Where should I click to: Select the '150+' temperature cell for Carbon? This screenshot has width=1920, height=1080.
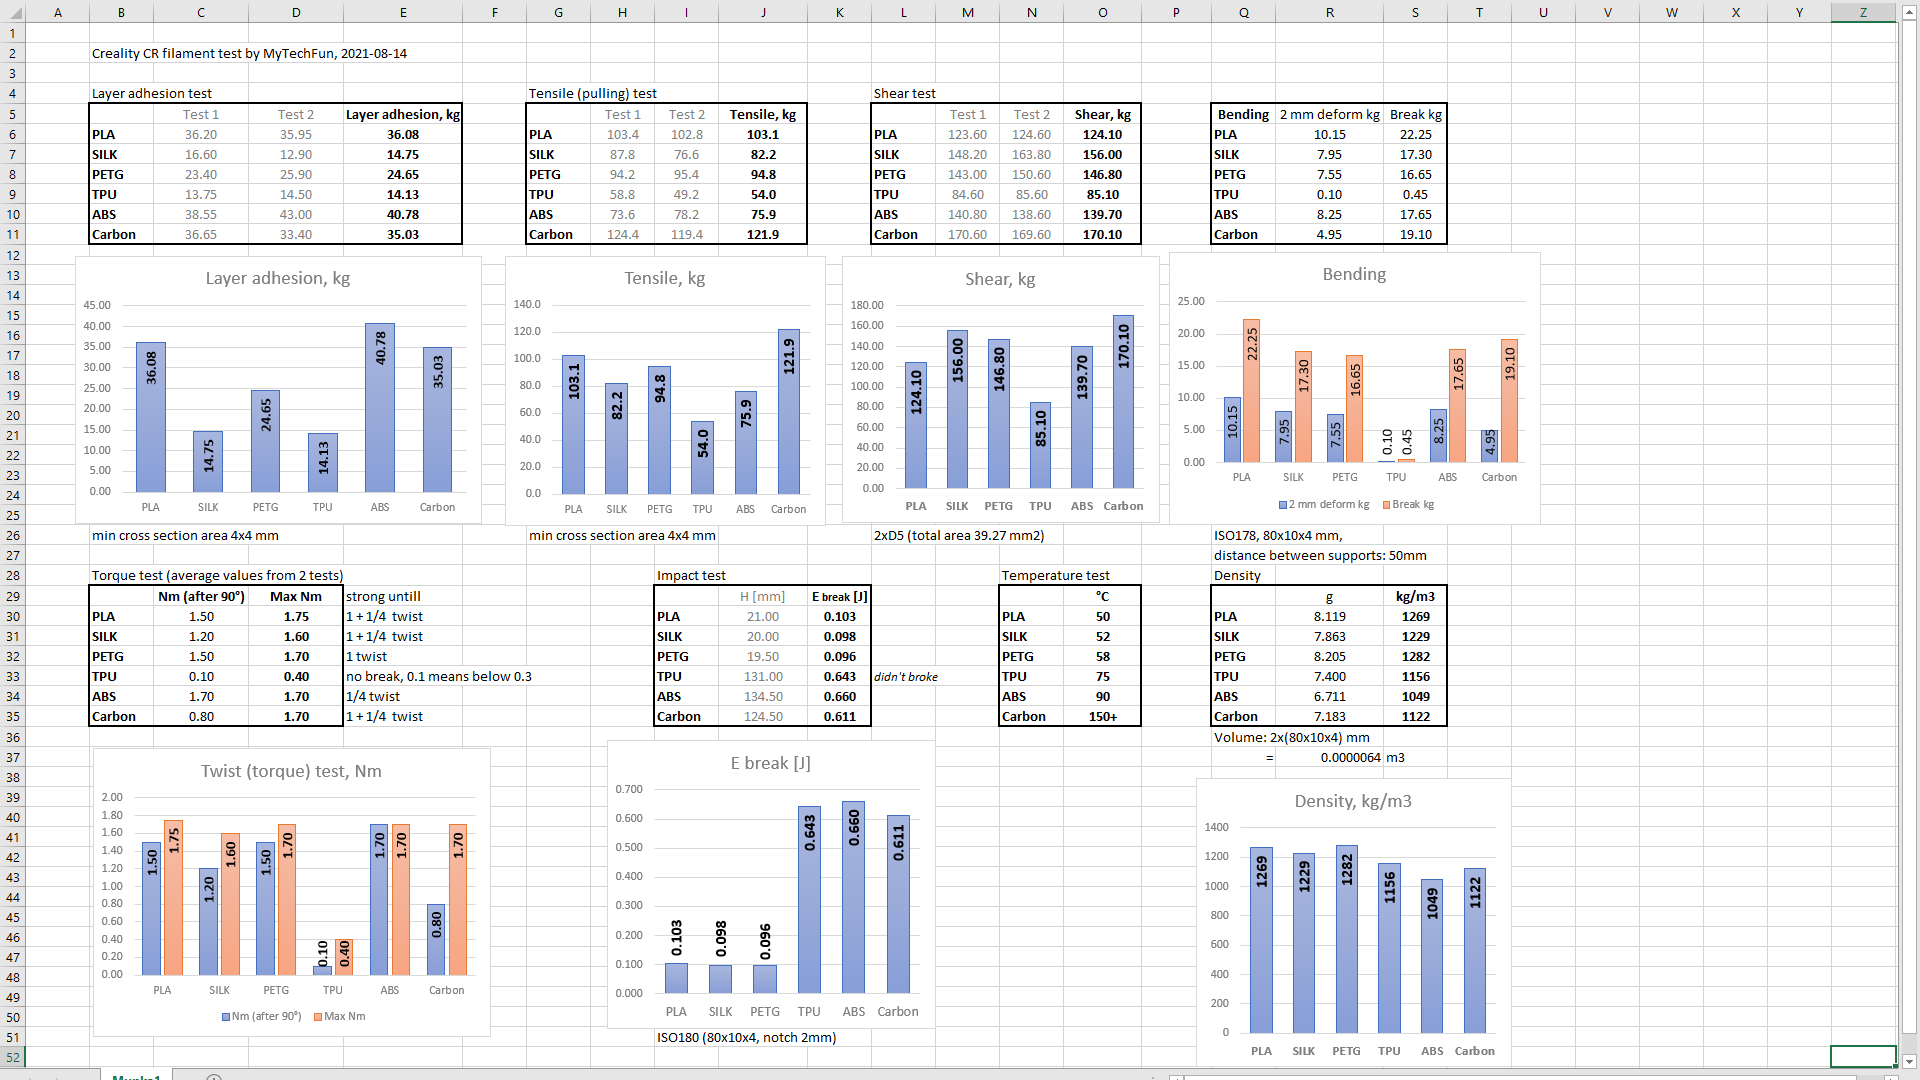tap(1102, 717)
